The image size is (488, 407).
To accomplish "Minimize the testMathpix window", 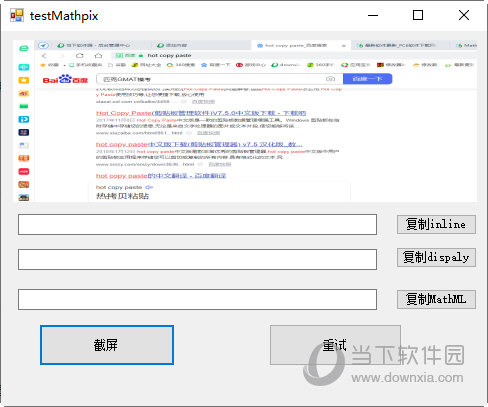I will click(x=373, y=15).
